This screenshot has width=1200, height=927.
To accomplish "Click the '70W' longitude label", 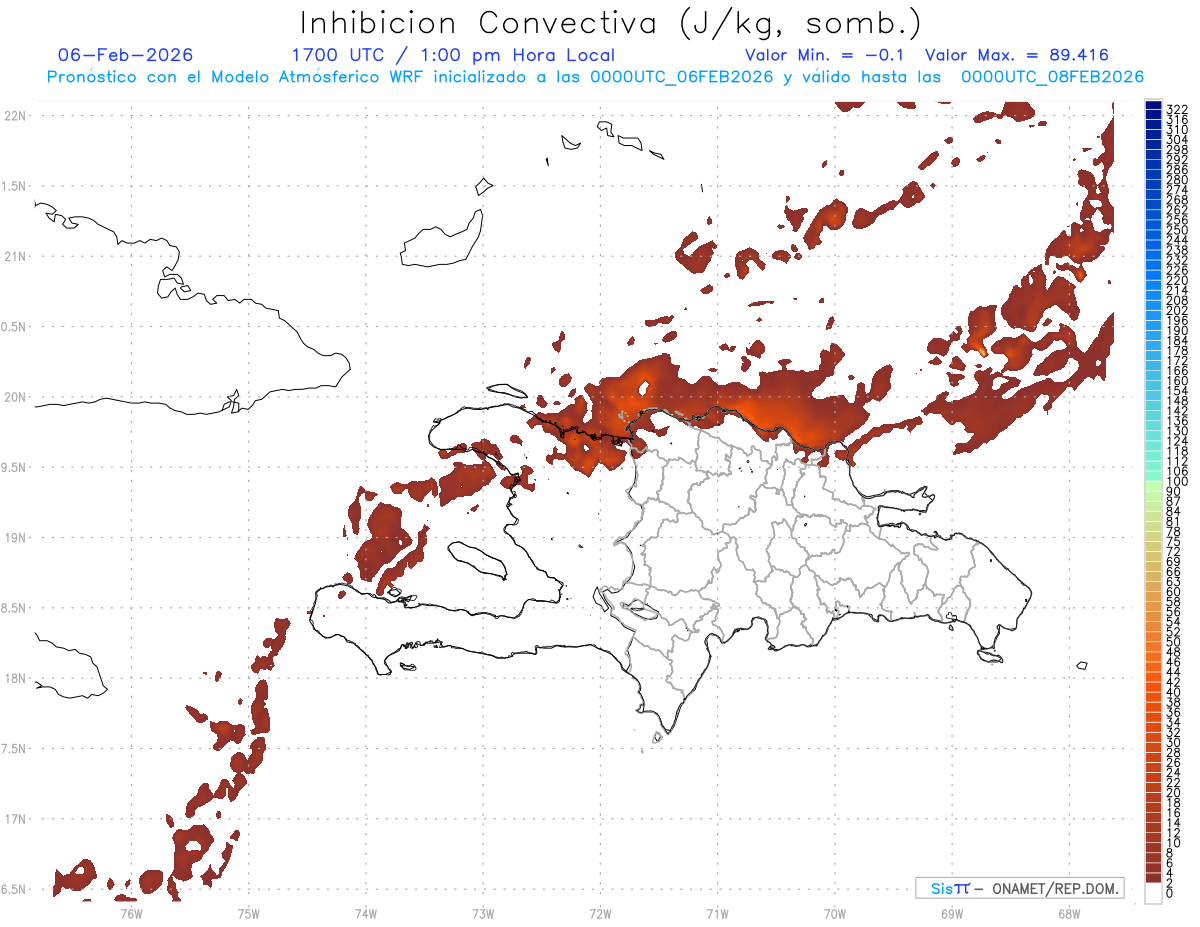I will point(835,912).
